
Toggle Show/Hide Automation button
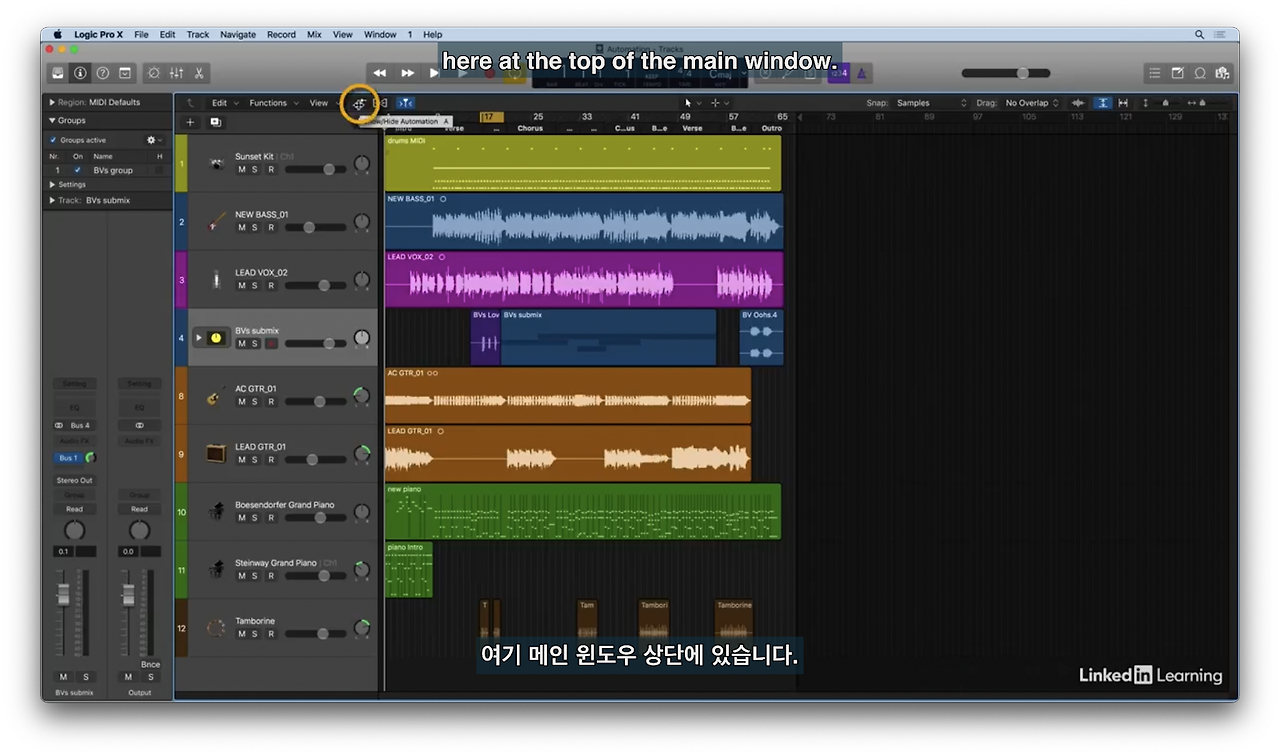tap(359, 103)
